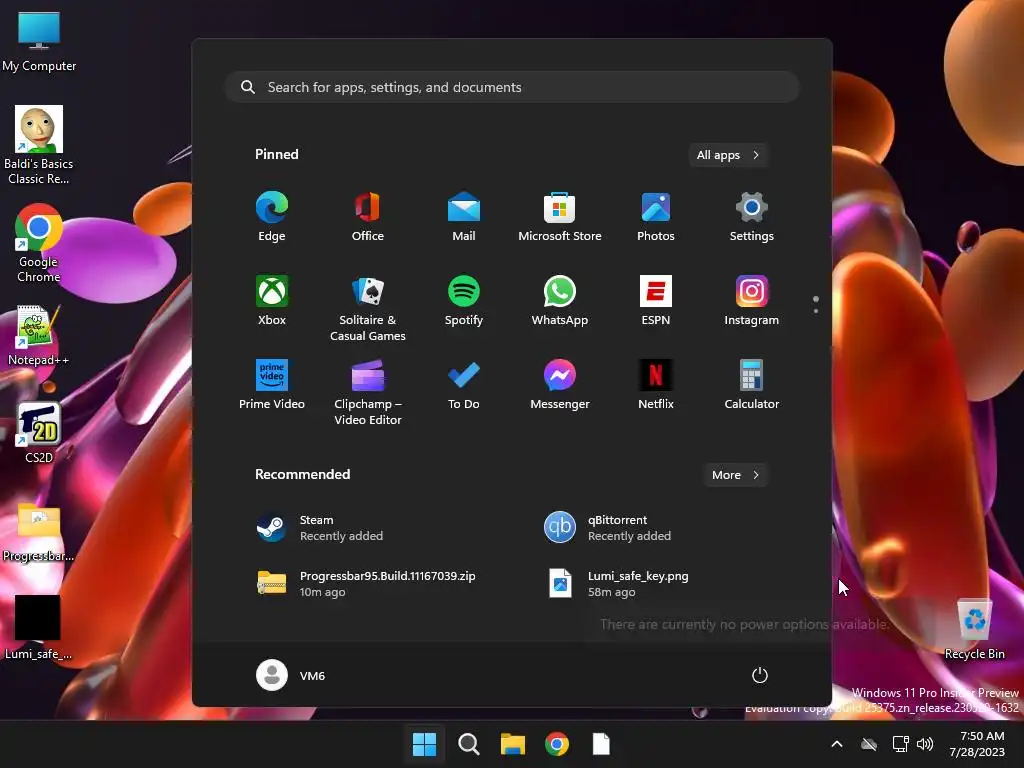Screen dimensions: 1024x768
Task: Launch Prime Video
Action: coord(272,385)
